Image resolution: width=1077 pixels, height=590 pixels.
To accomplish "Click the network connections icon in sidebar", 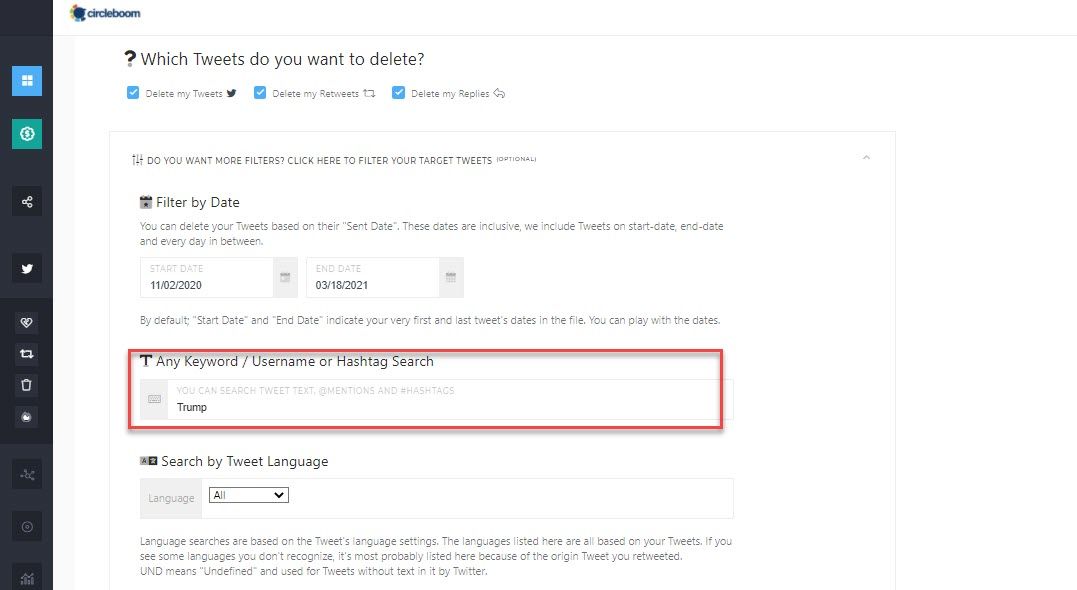I will [26, 474].
